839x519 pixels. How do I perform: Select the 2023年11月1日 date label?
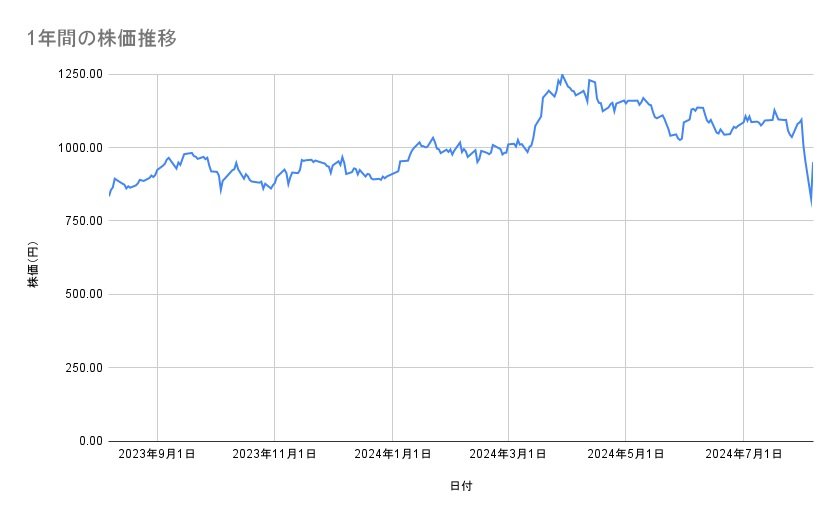[274, 455]
